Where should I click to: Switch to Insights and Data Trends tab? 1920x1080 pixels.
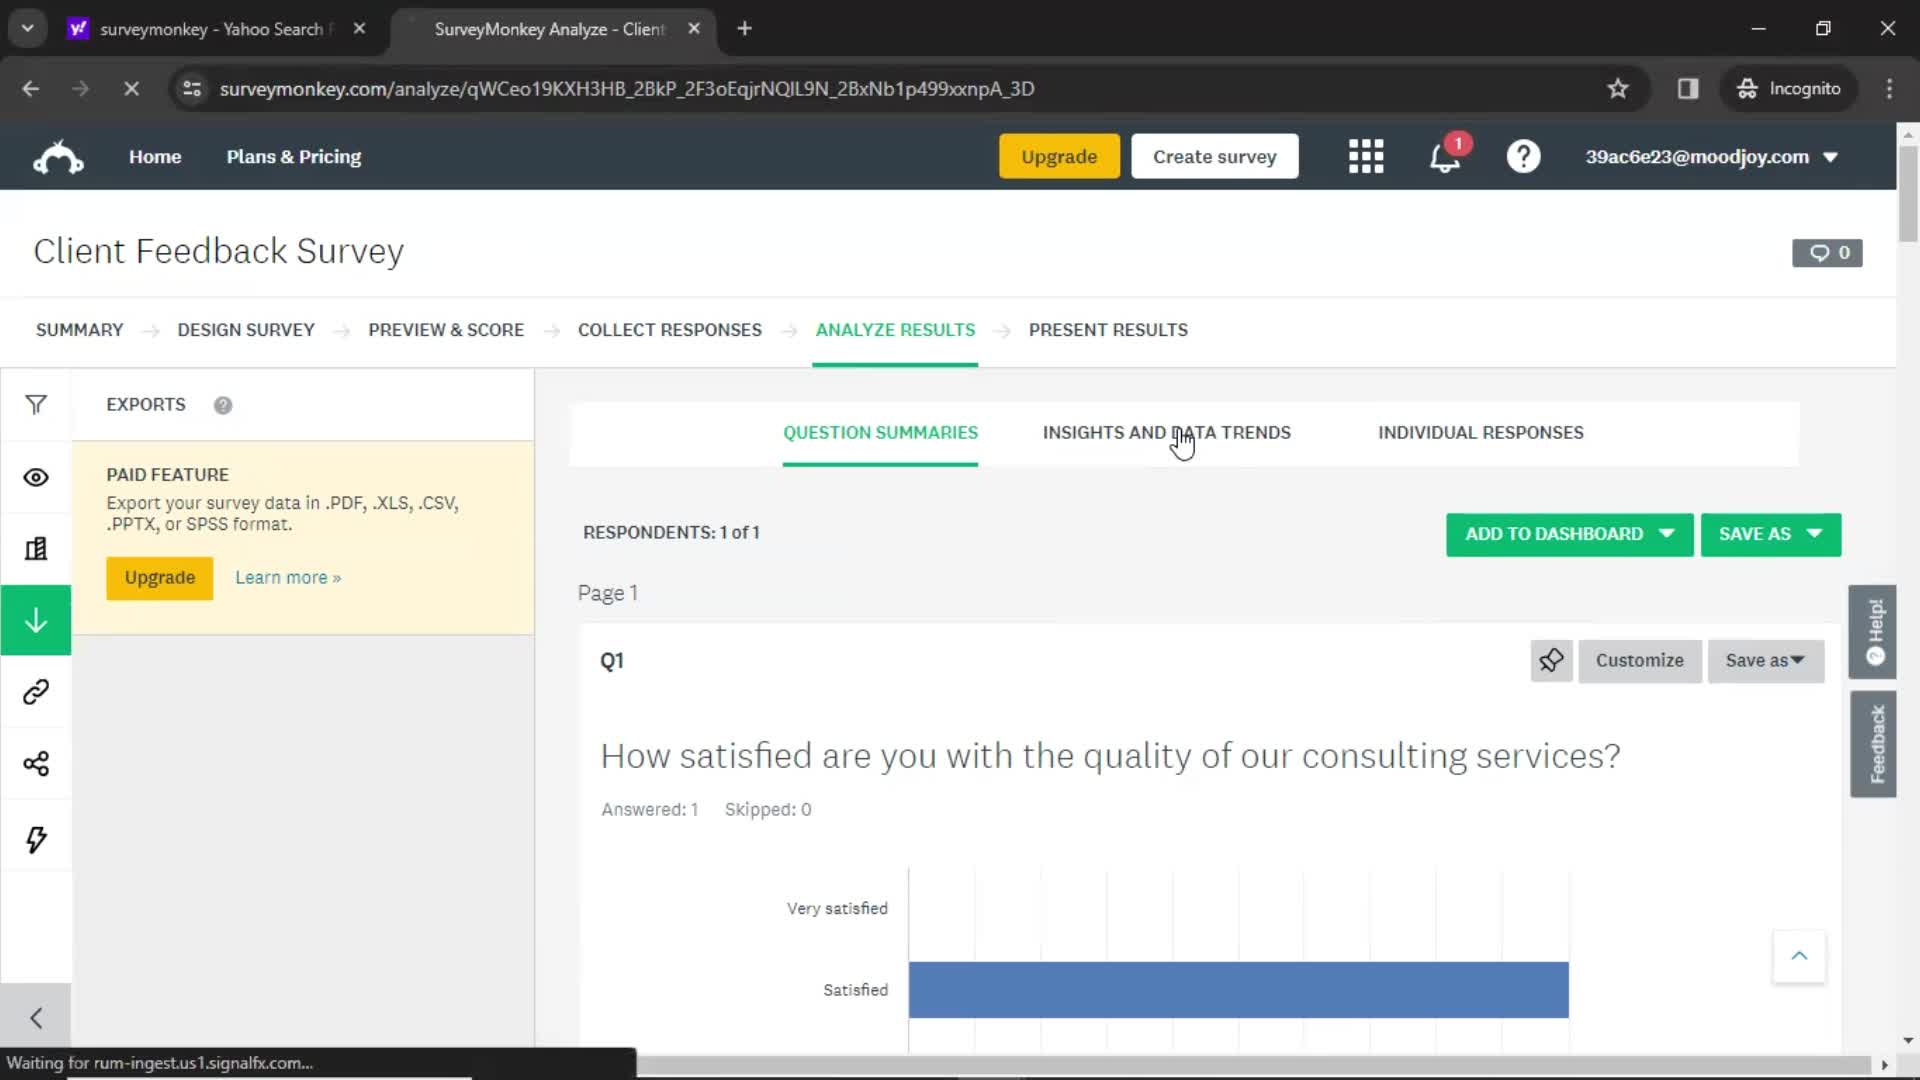pos(1166,433)
